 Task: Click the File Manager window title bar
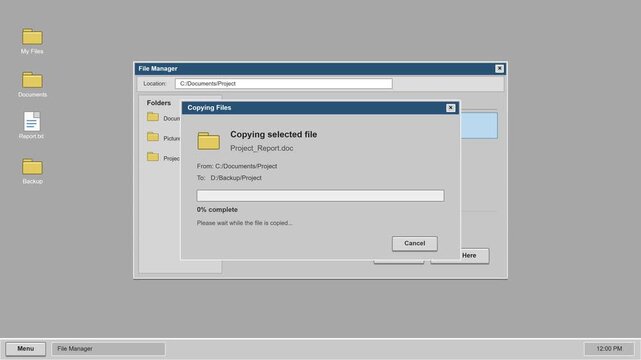(x=320, y=69)
